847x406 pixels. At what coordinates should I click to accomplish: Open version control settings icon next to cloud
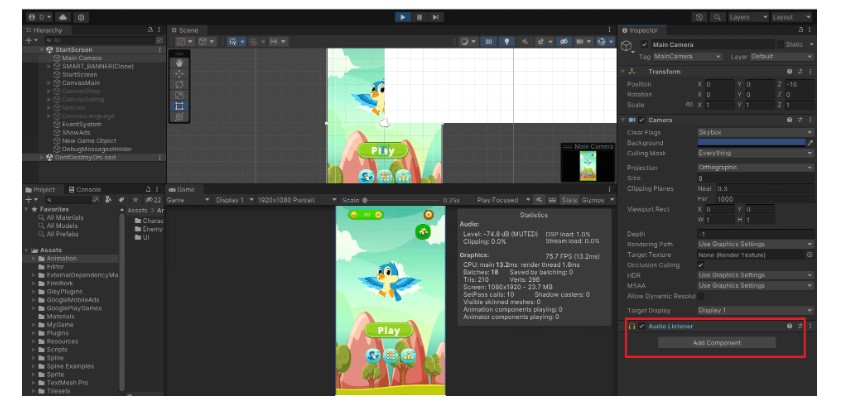[80, 17]
